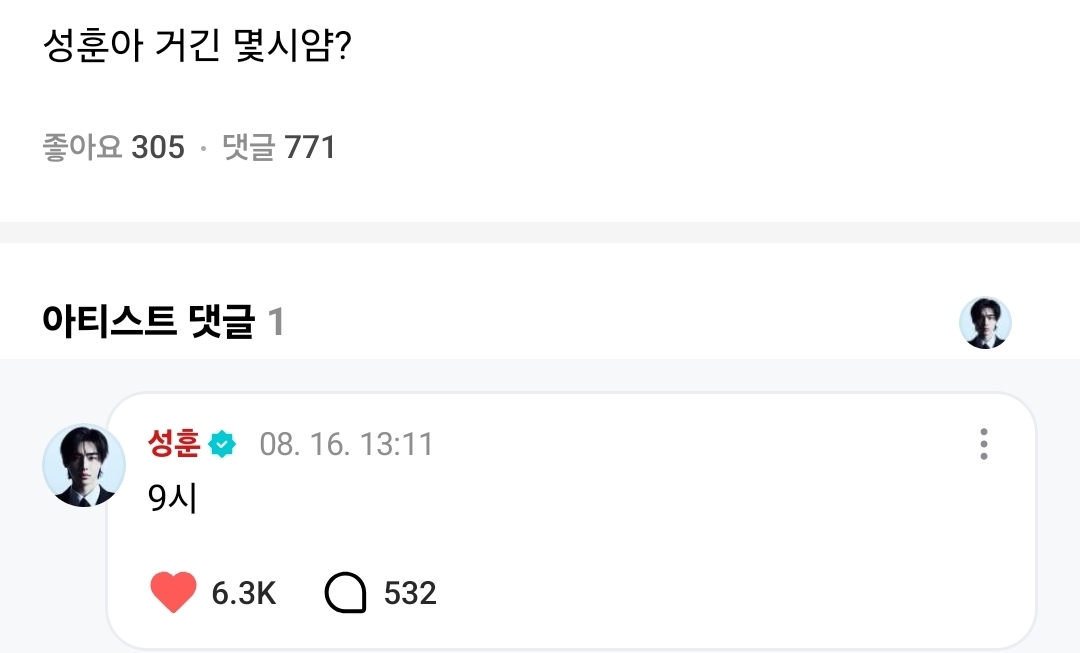Click the artist comment count 1

276,322
